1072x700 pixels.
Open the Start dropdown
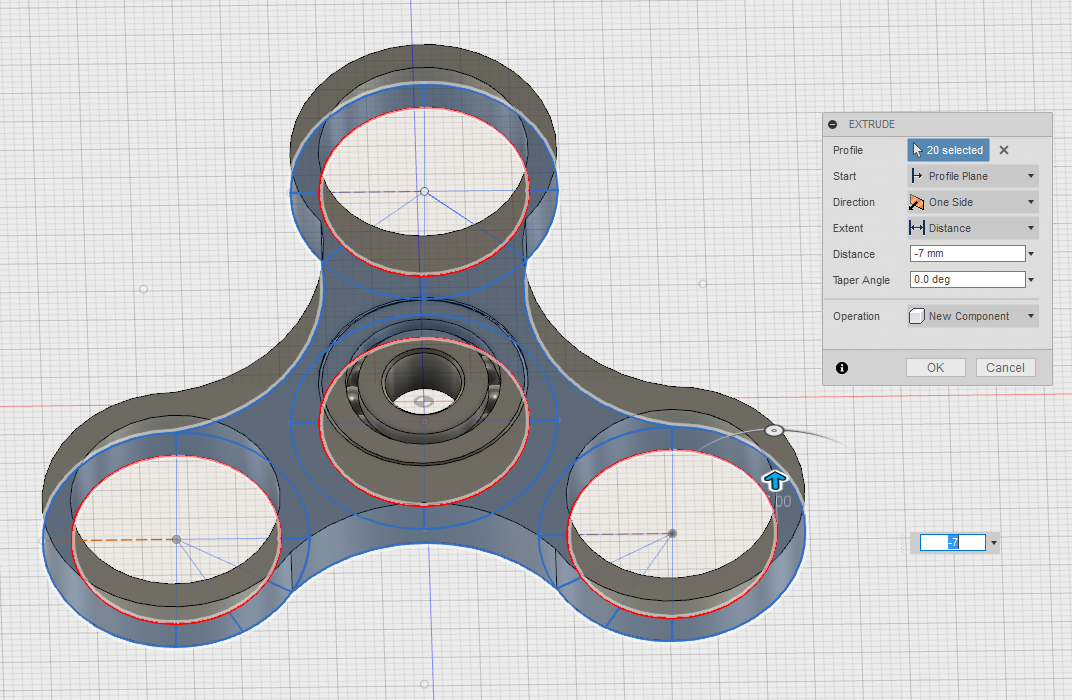pyautogui.click(x=1029, y=176)
